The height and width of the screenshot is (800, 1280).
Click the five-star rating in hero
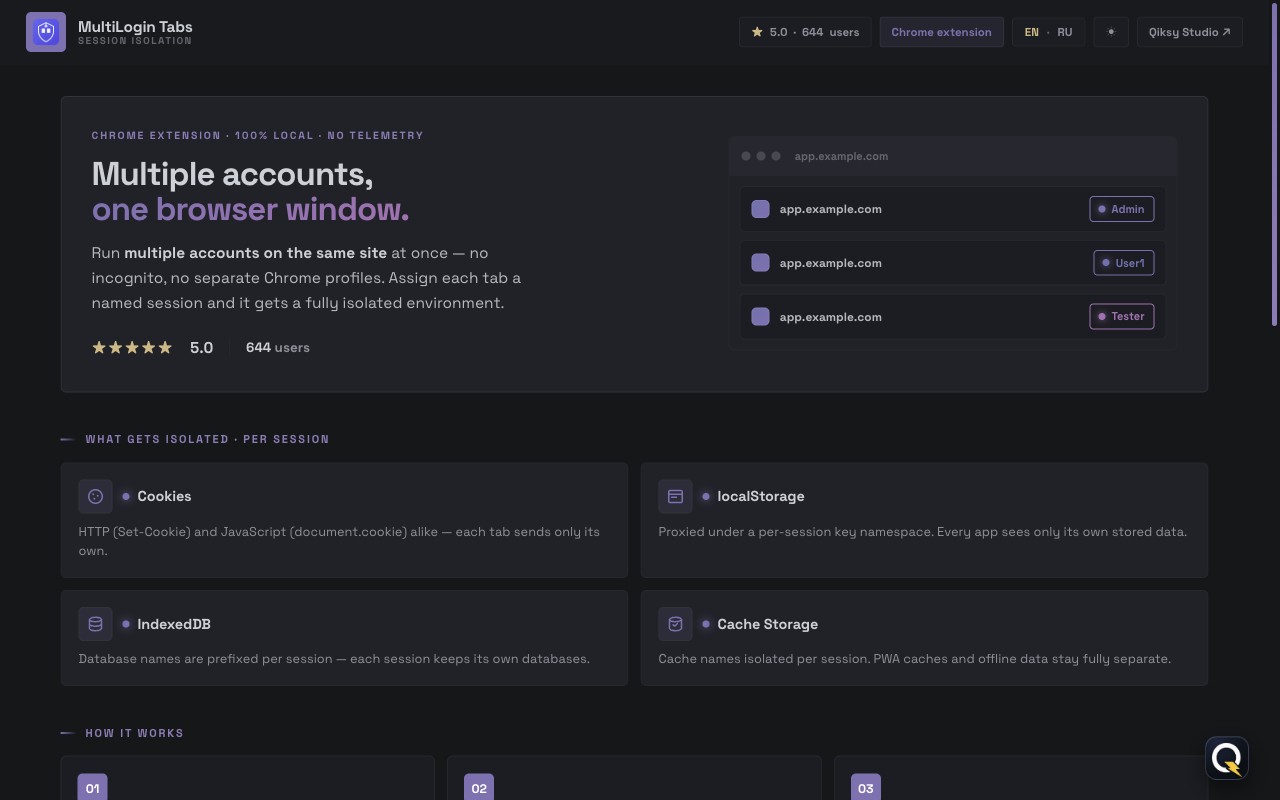pyautogui.click(x=132, y=348)
